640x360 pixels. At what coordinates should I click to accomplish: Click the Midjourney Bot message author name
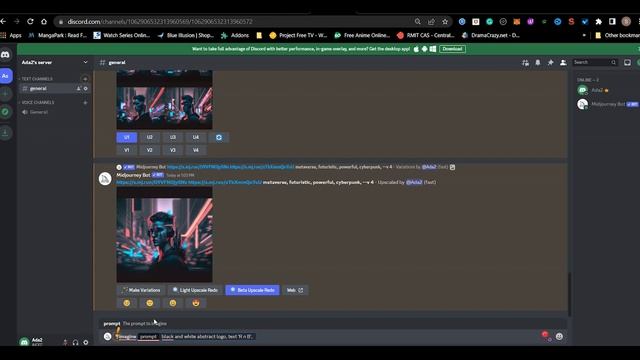(133, 175)
